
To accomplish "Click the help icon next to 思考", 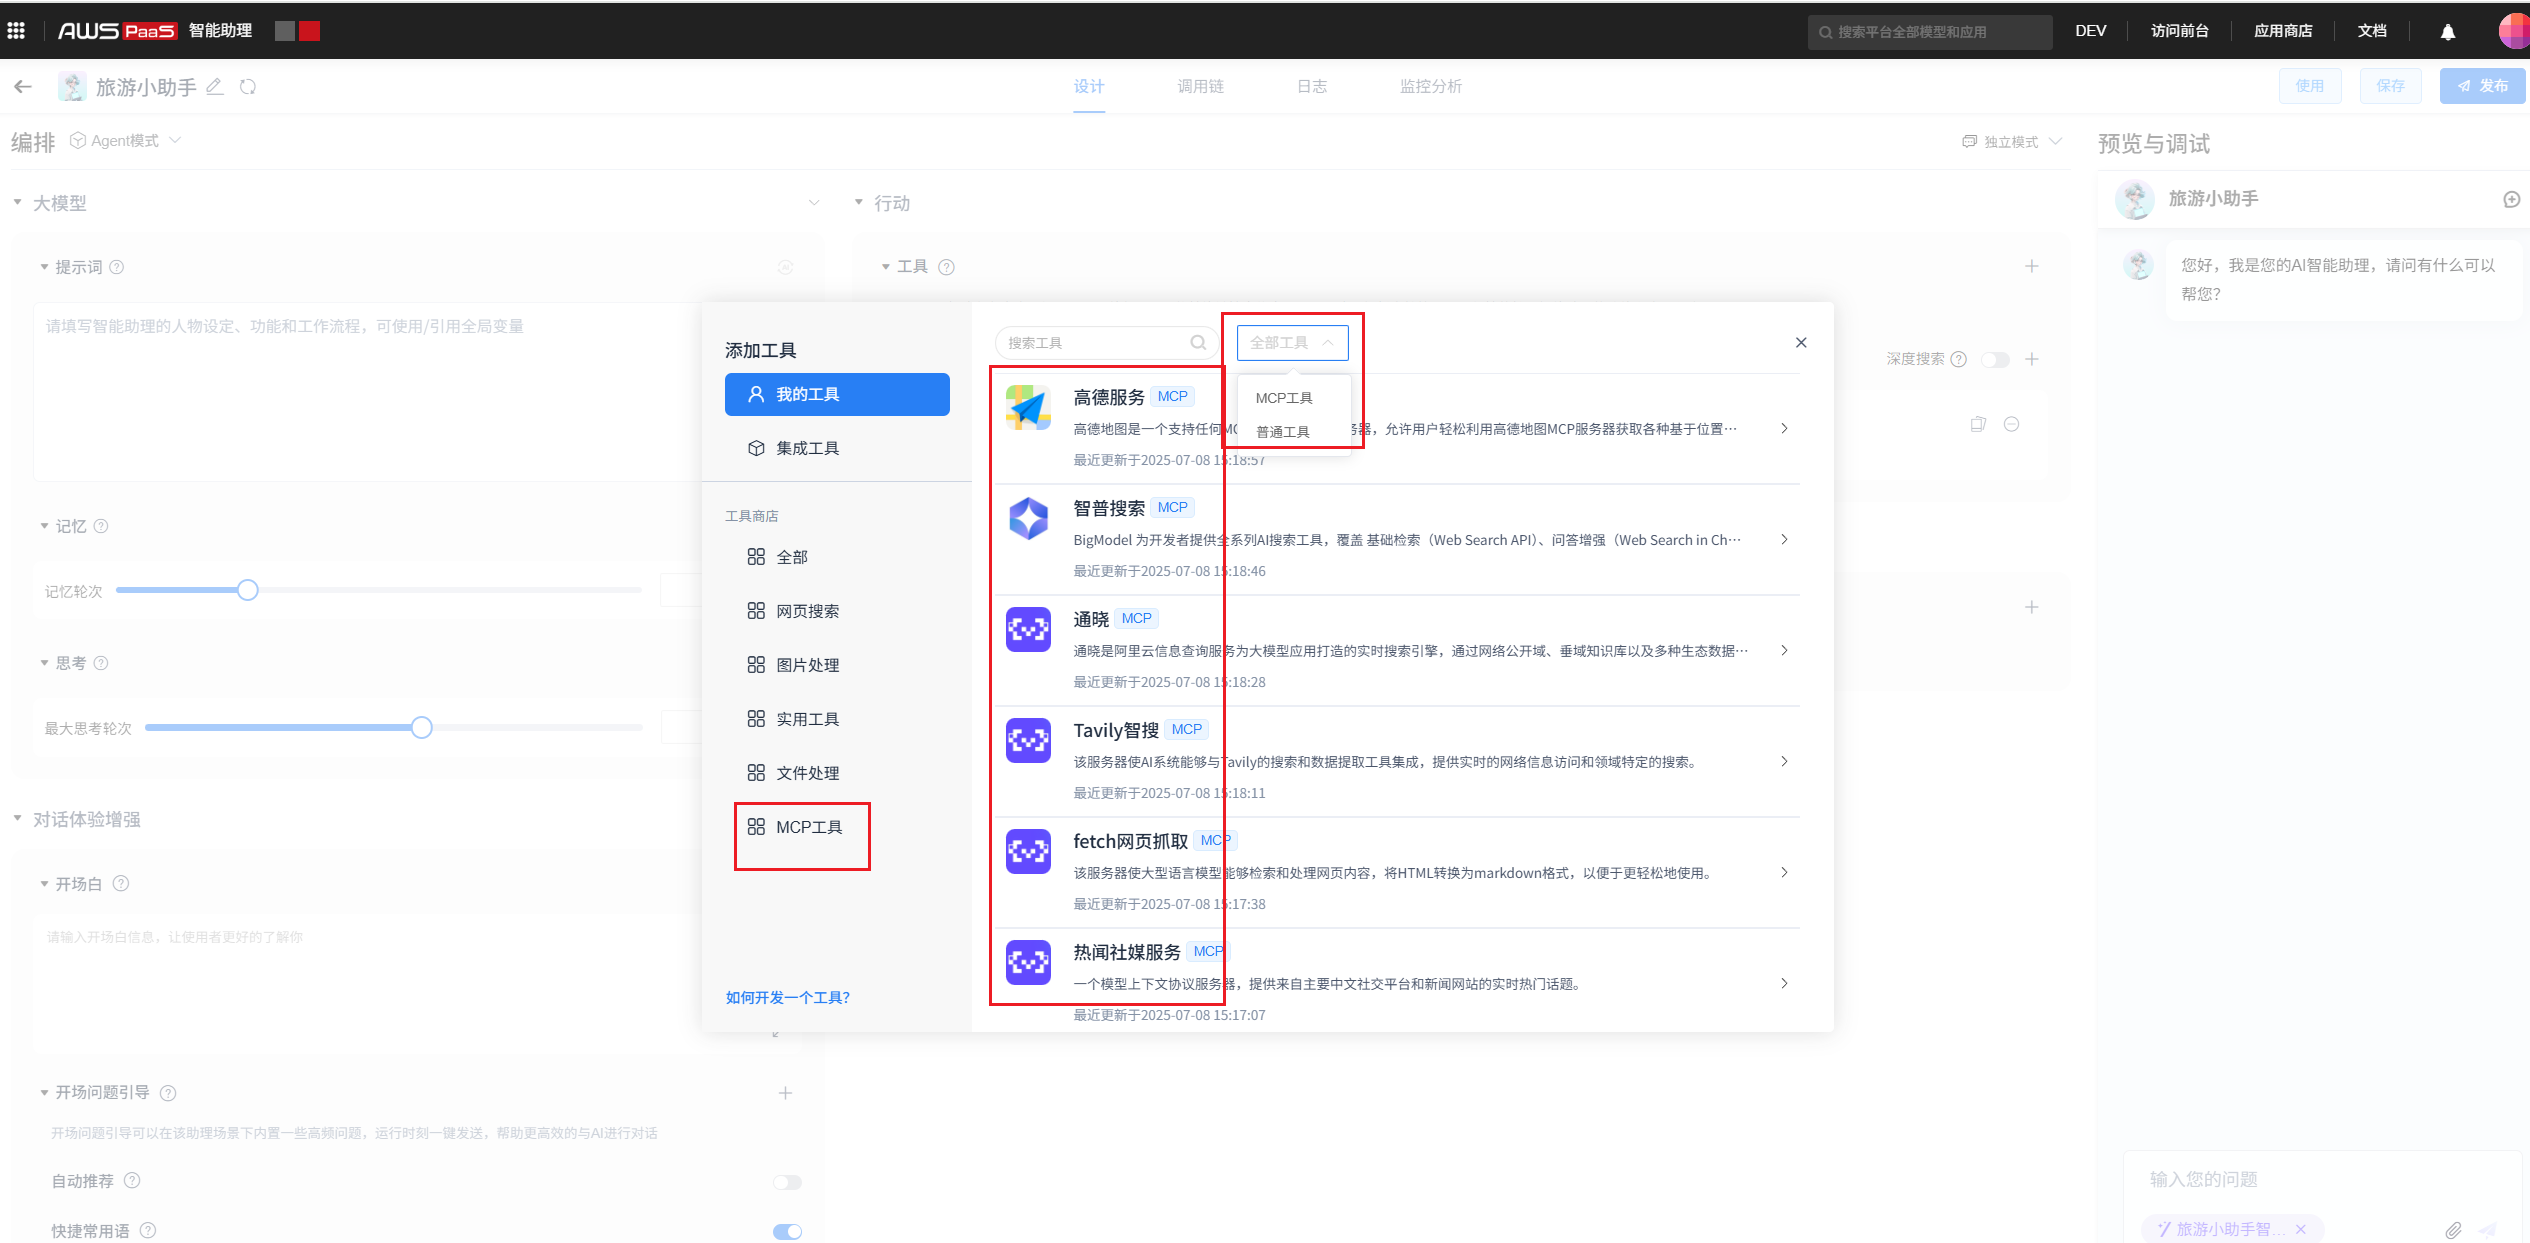I will pyautogui.click(x=101, y=663).
